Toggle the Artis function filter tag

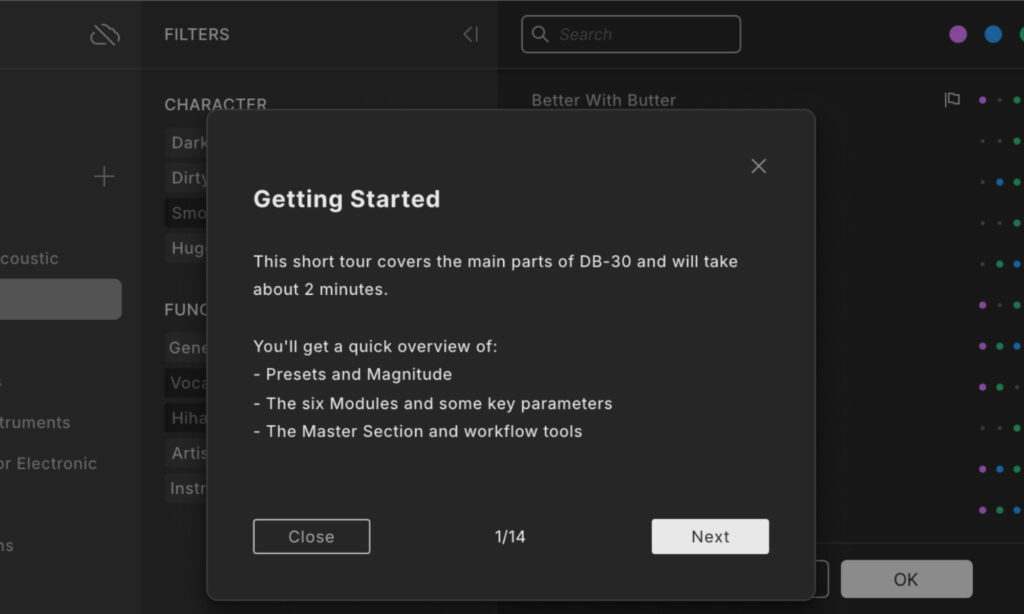click(x=188, y=453)
